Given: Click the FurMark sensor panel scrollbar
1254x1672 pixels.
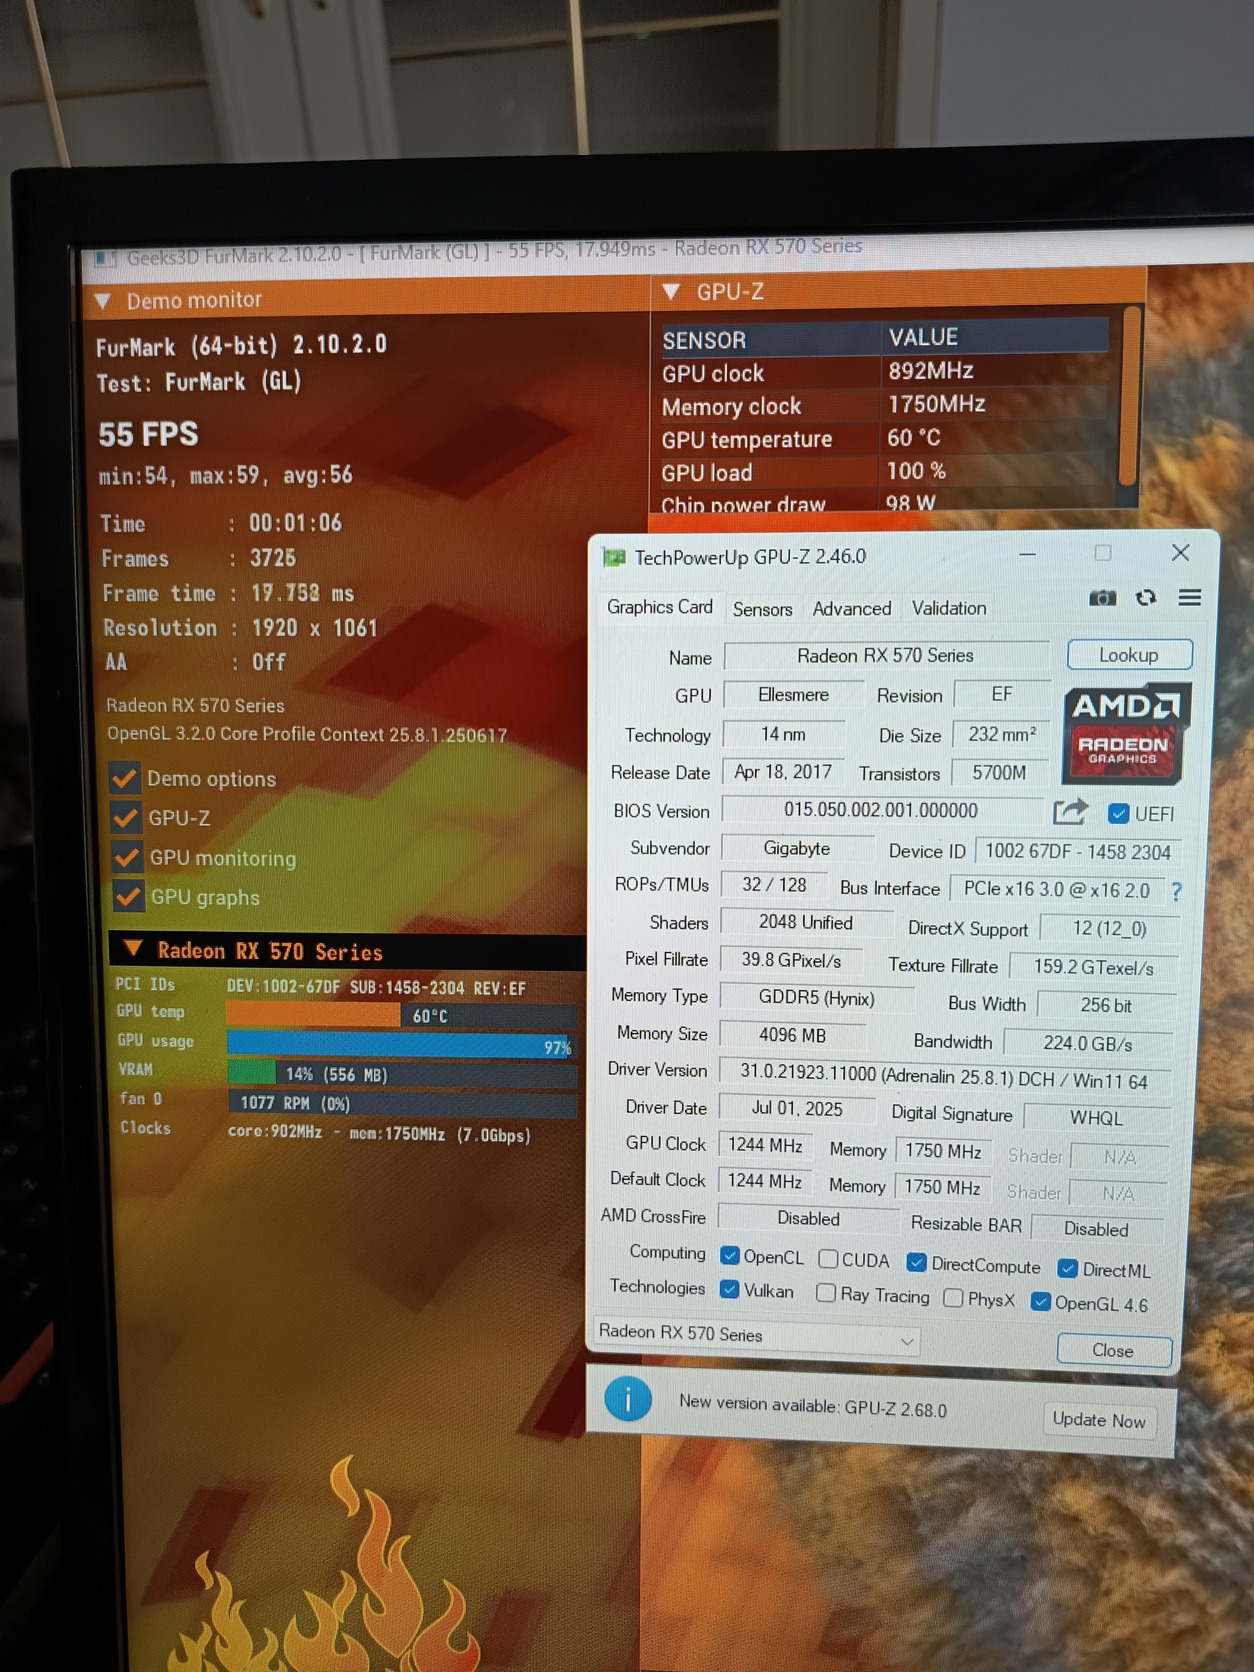Looking at the screenshot, I should 1130,397.
